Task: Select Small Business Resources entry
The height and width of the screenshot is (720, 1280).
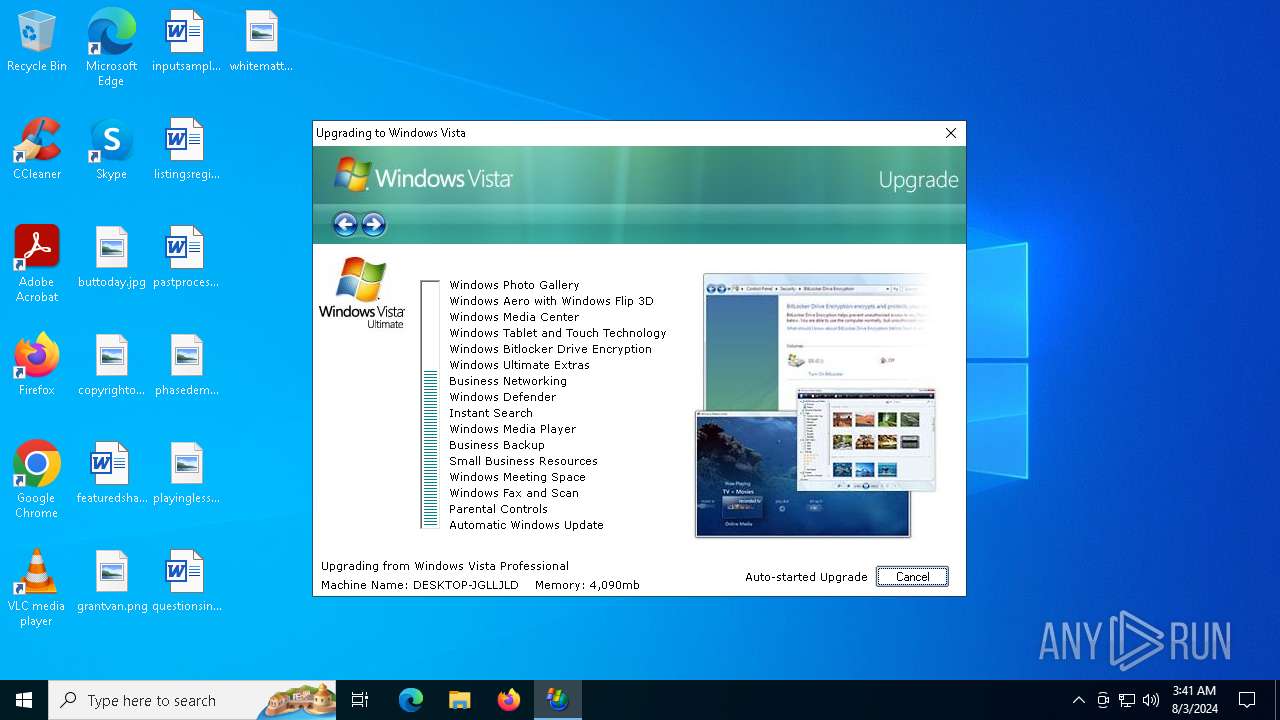Action: point(523,461)
